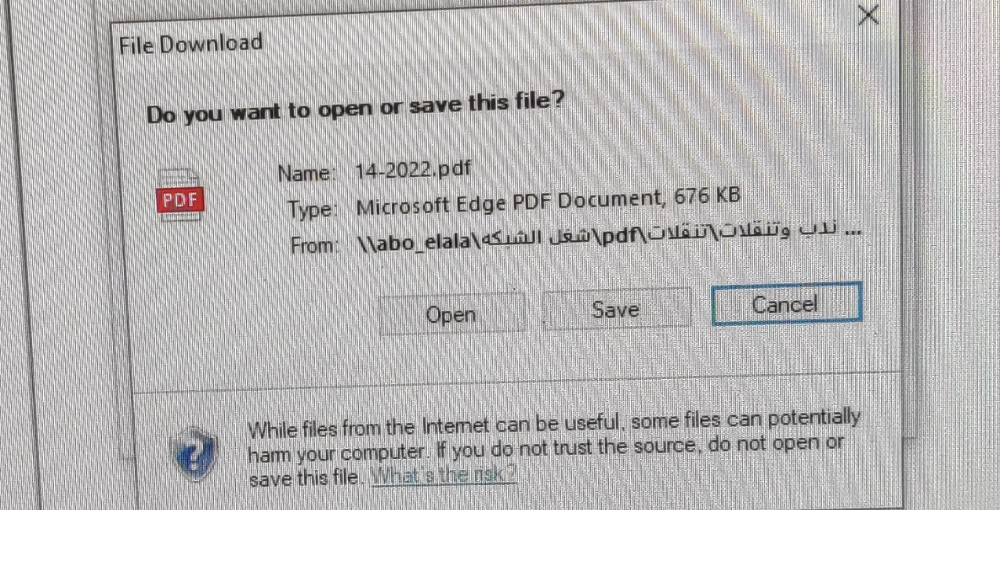Click the "Name:" field label
Image resolution: width=1000 pixels, height=575 pixels.
pyautogui.click(x=306, y=173)
